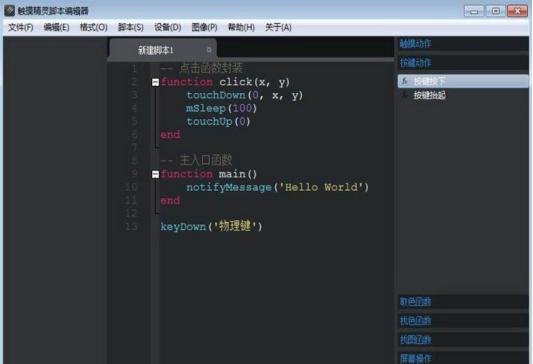Close the 触摸精灵脚本编辑器 window
This screenshot has width=533, height=364.
(518, 11)
